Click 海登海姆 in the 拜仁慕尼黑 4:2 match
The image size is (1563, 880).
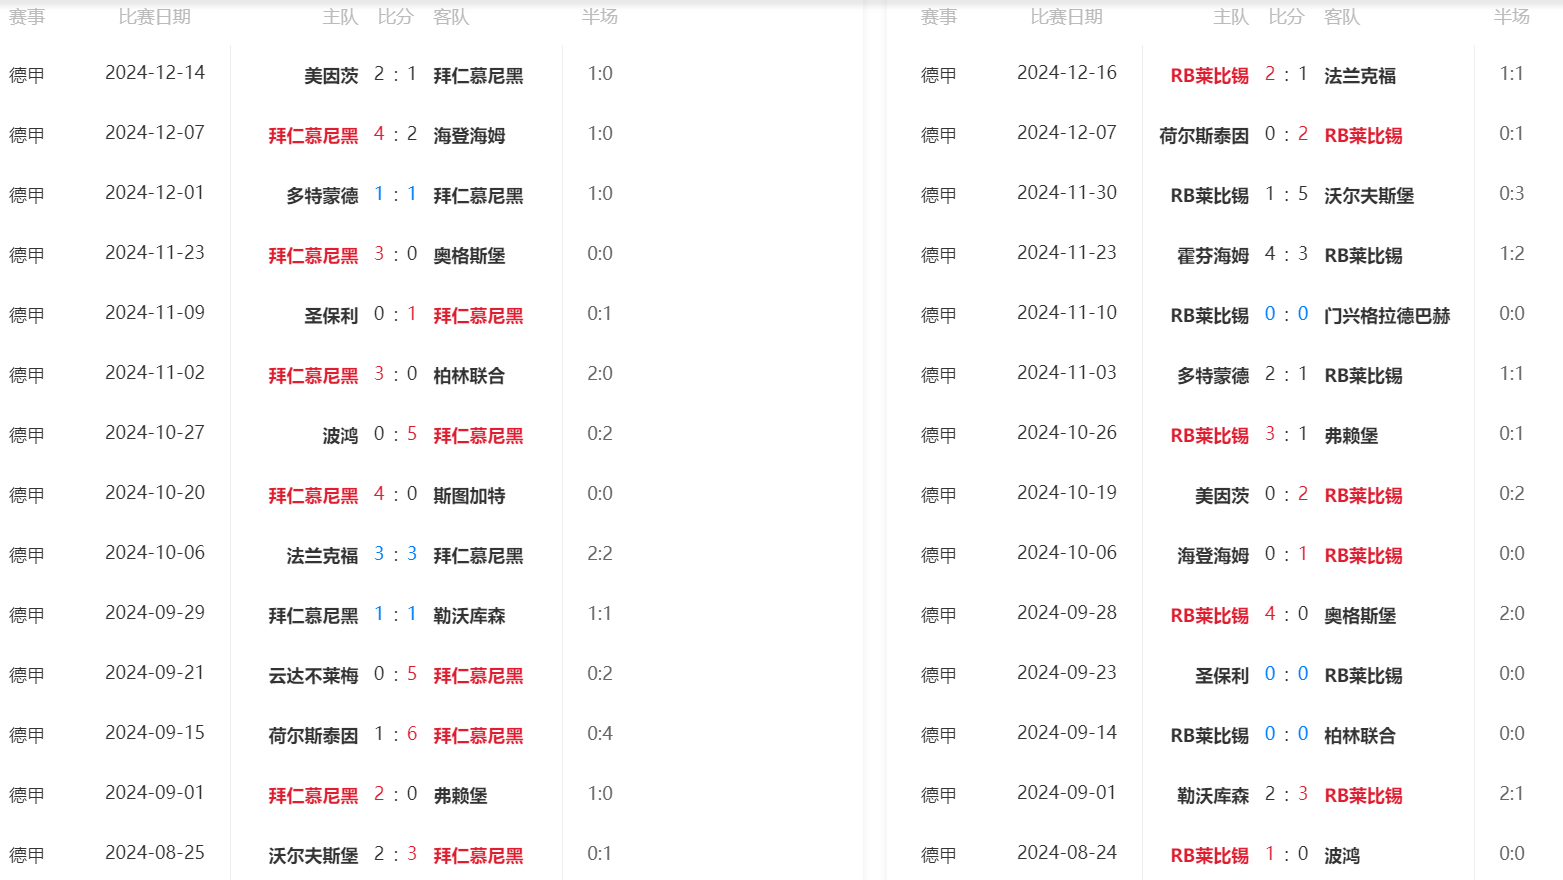[x=469, y=136]
